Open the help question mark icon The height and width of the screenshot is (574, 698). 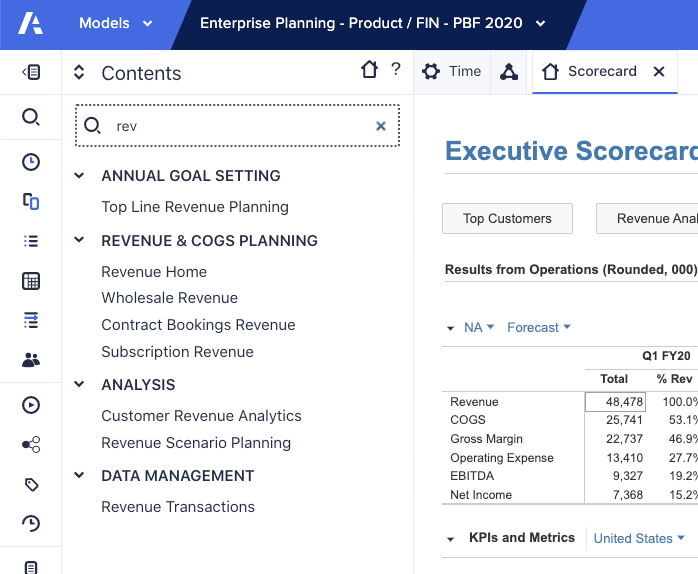point(396,70)
